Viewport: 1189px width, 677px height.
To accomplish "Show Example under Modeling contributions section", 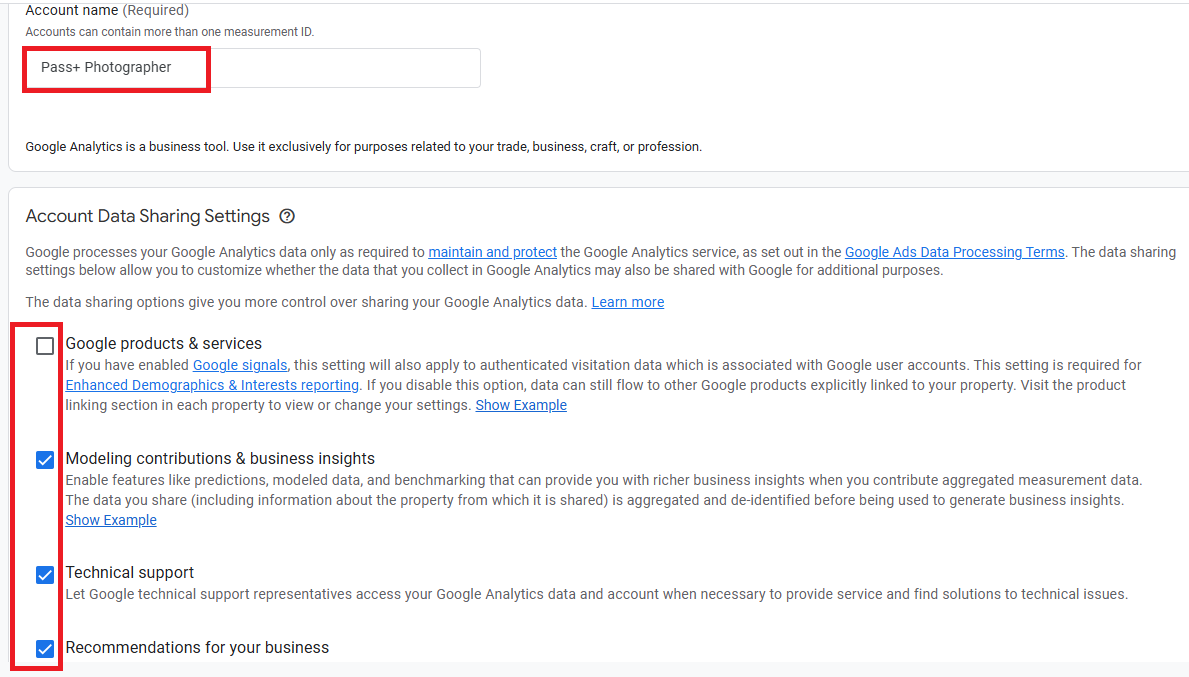I will coord(111,520).
